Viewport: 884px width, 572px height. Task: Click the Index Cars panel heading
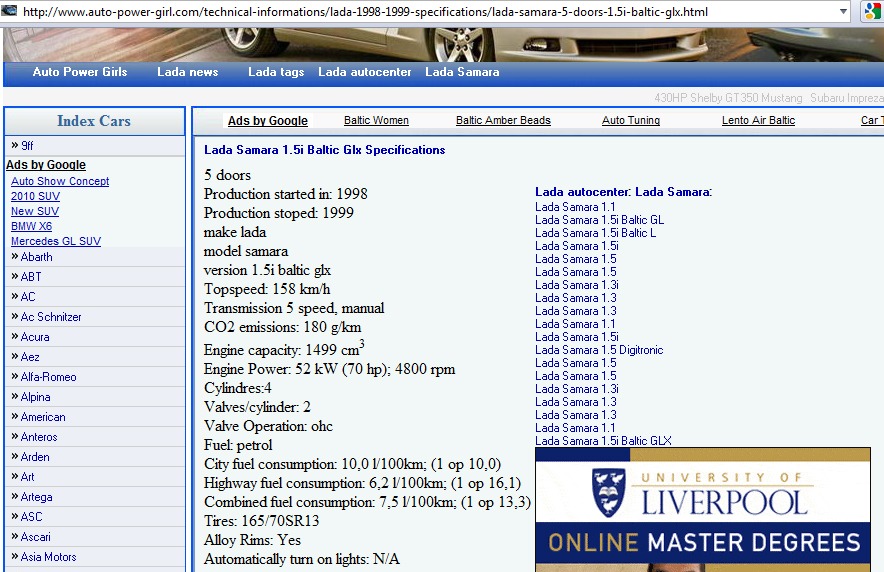(94, 121)
